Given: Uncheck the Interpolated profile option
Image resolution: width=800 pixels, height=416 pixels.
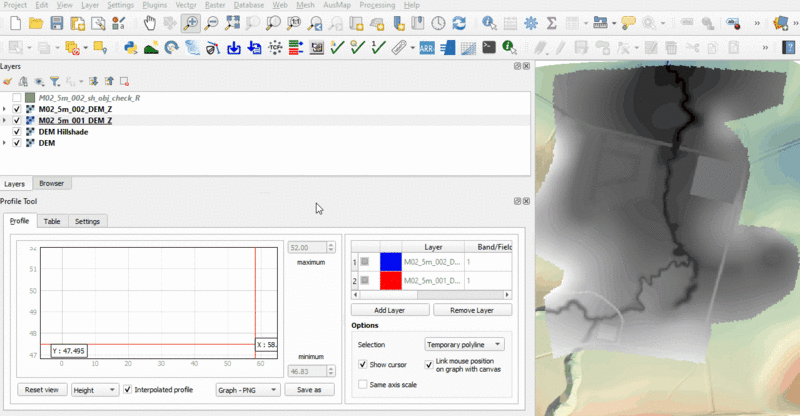Looking at the screenshot, I should tap(127, 389).
